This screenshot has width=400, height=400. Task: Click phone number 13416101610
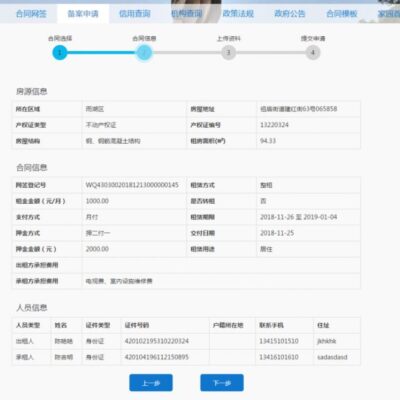(x=279, y=357)
